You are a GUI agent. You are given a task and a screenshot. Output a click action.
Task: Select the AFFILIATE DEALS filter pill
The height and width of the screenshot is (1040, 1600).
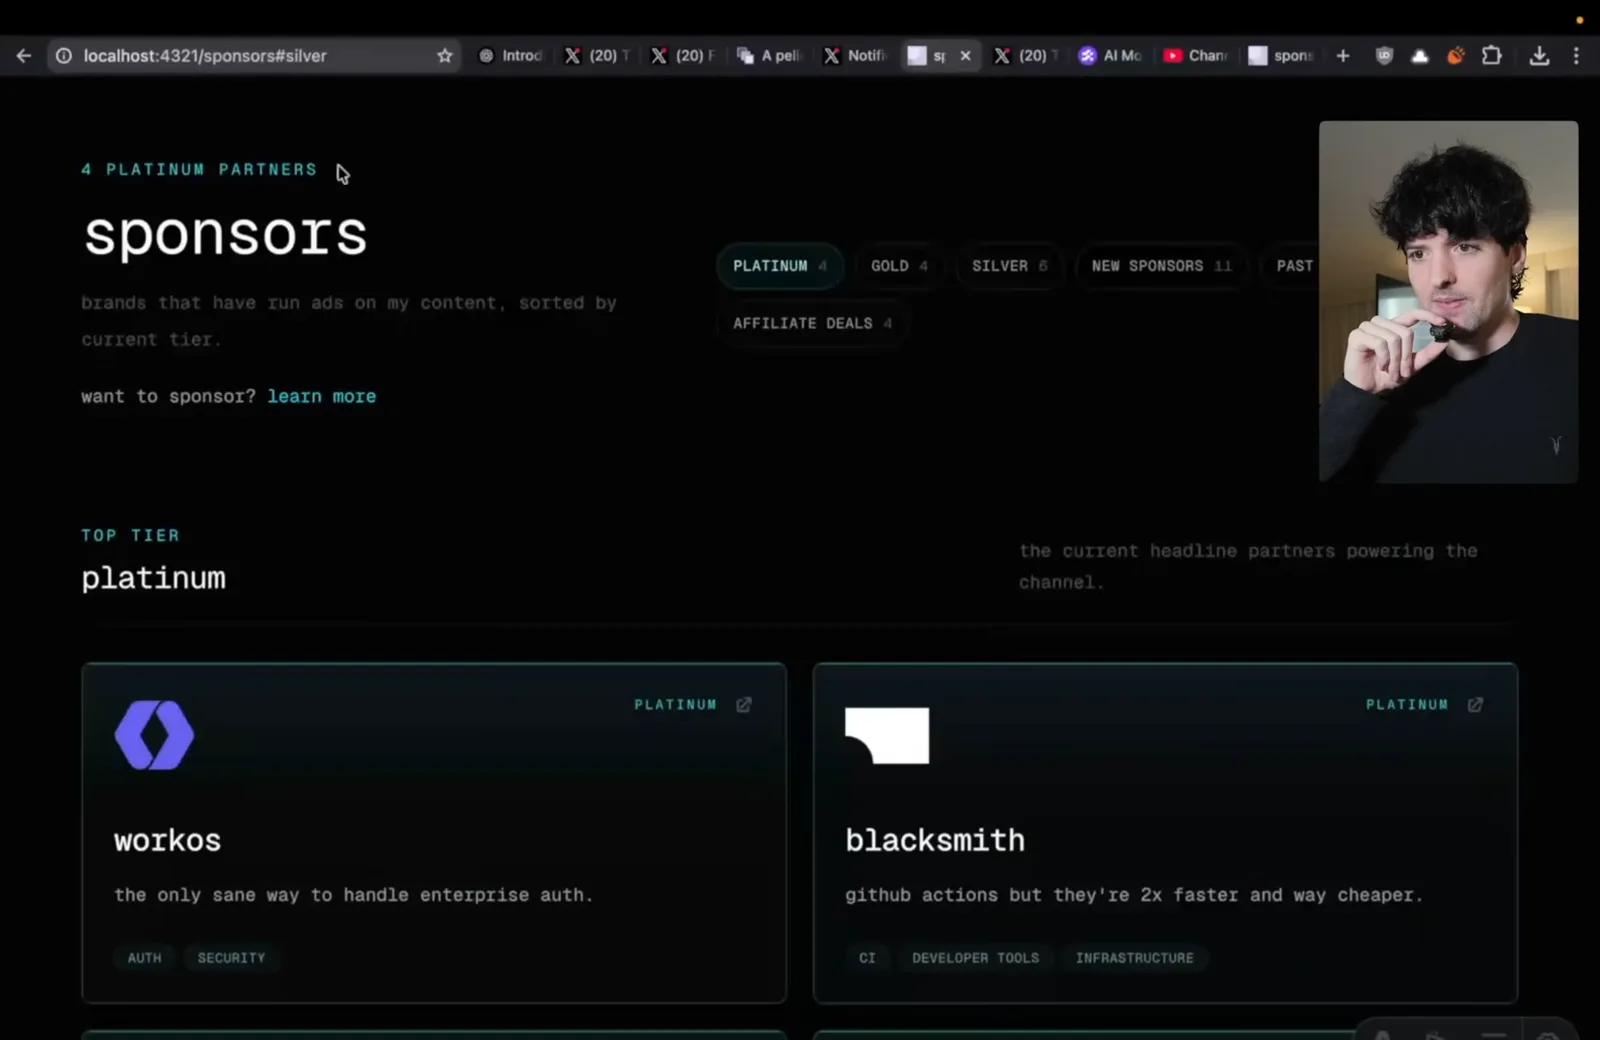point(812,323)
